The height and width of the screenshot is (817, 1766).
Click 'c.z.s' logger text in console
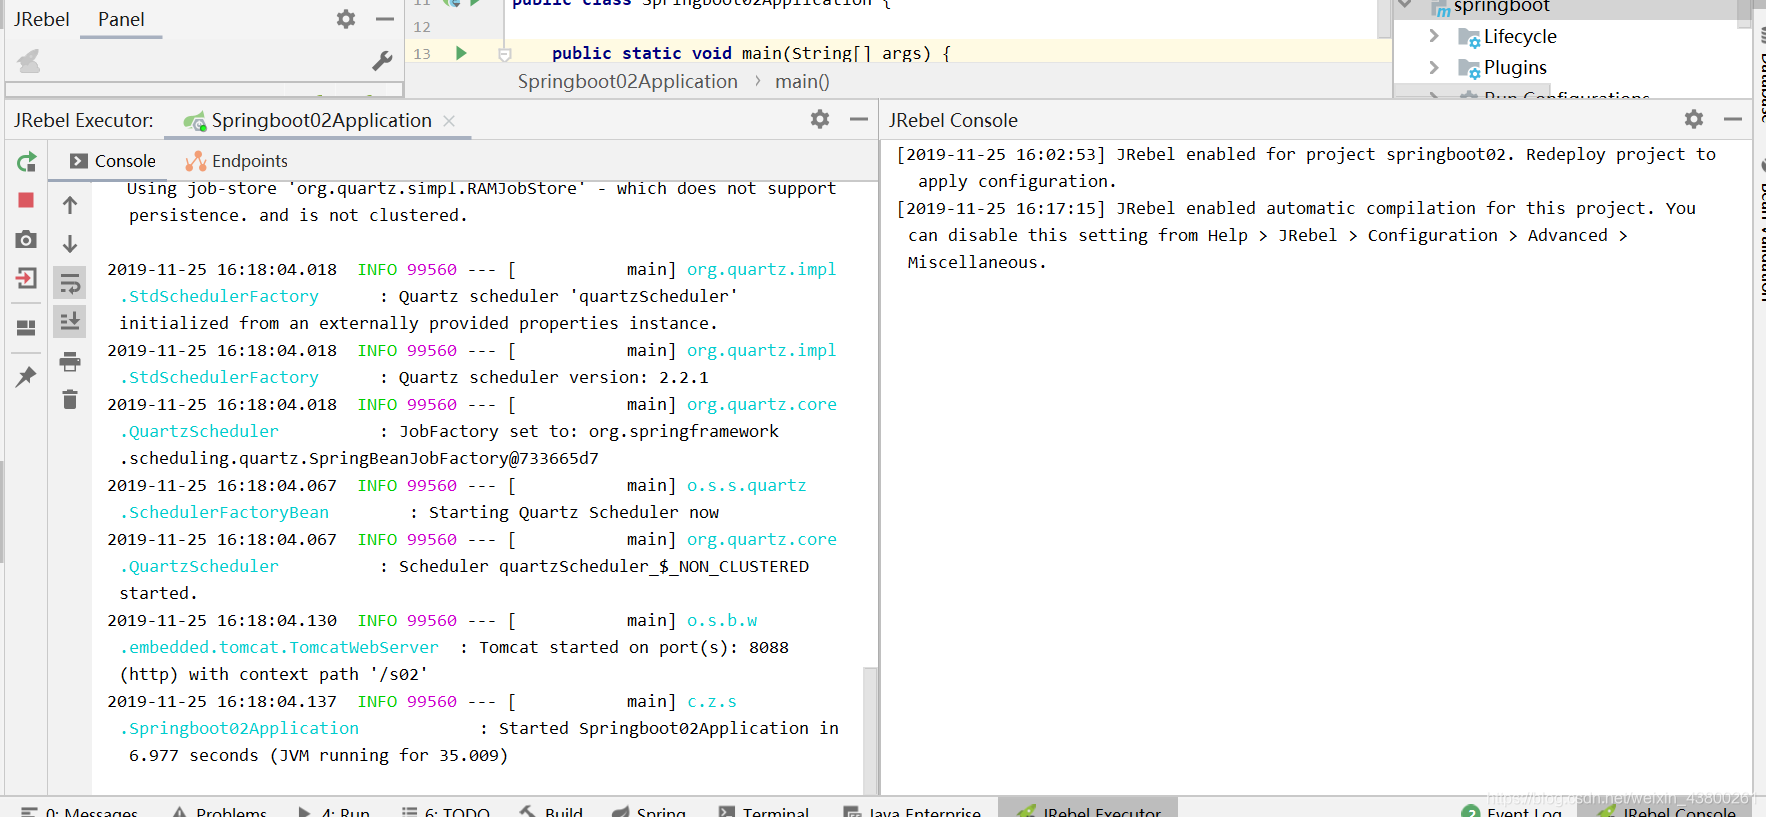click(x=712, y=702)
